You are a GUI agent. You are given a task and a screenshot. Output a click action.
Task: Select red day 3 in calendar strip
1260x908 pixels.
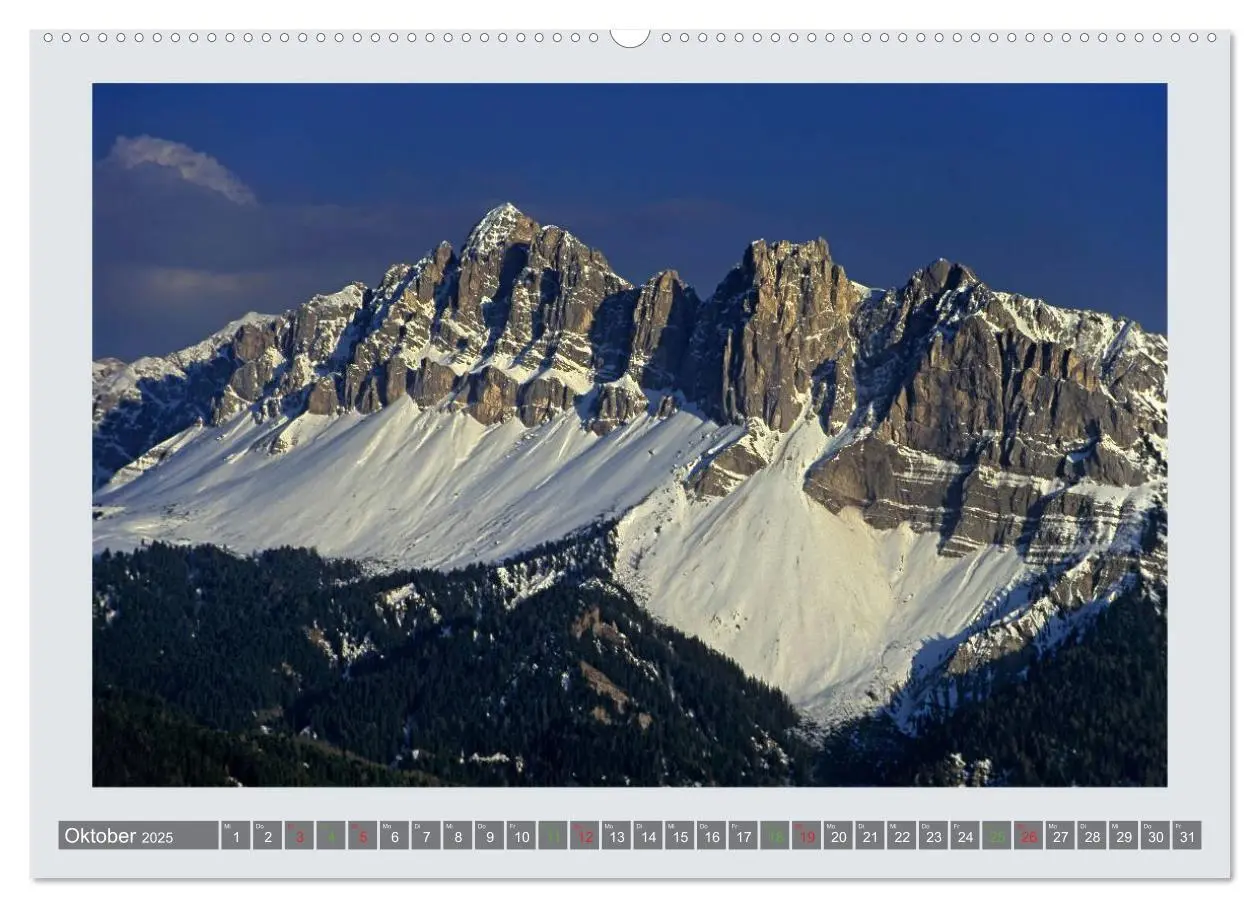299,835
